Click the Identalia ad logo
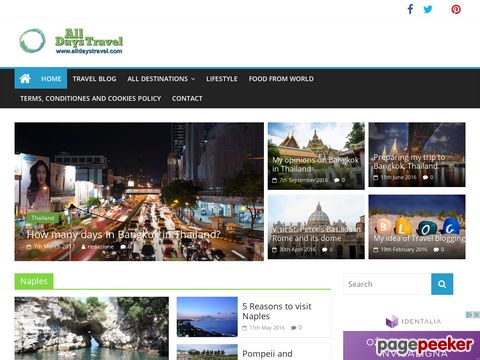480x360 pixels. click(x=413, y=321)
